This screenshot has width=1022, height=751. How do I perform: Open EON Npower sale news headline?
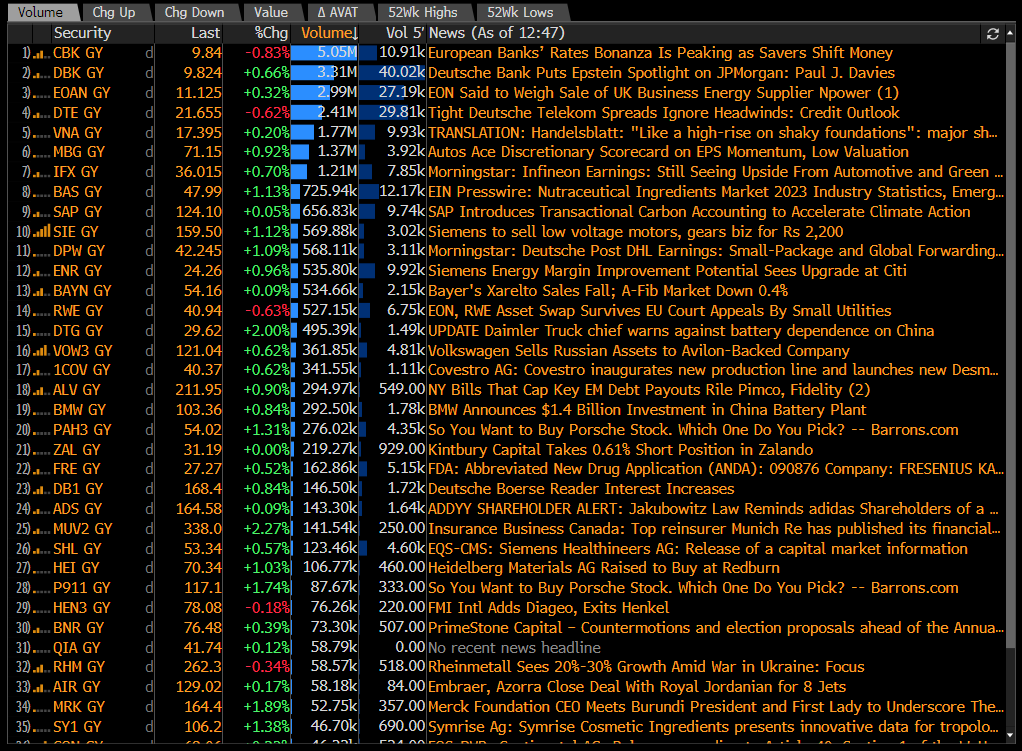tap(664, 93)
